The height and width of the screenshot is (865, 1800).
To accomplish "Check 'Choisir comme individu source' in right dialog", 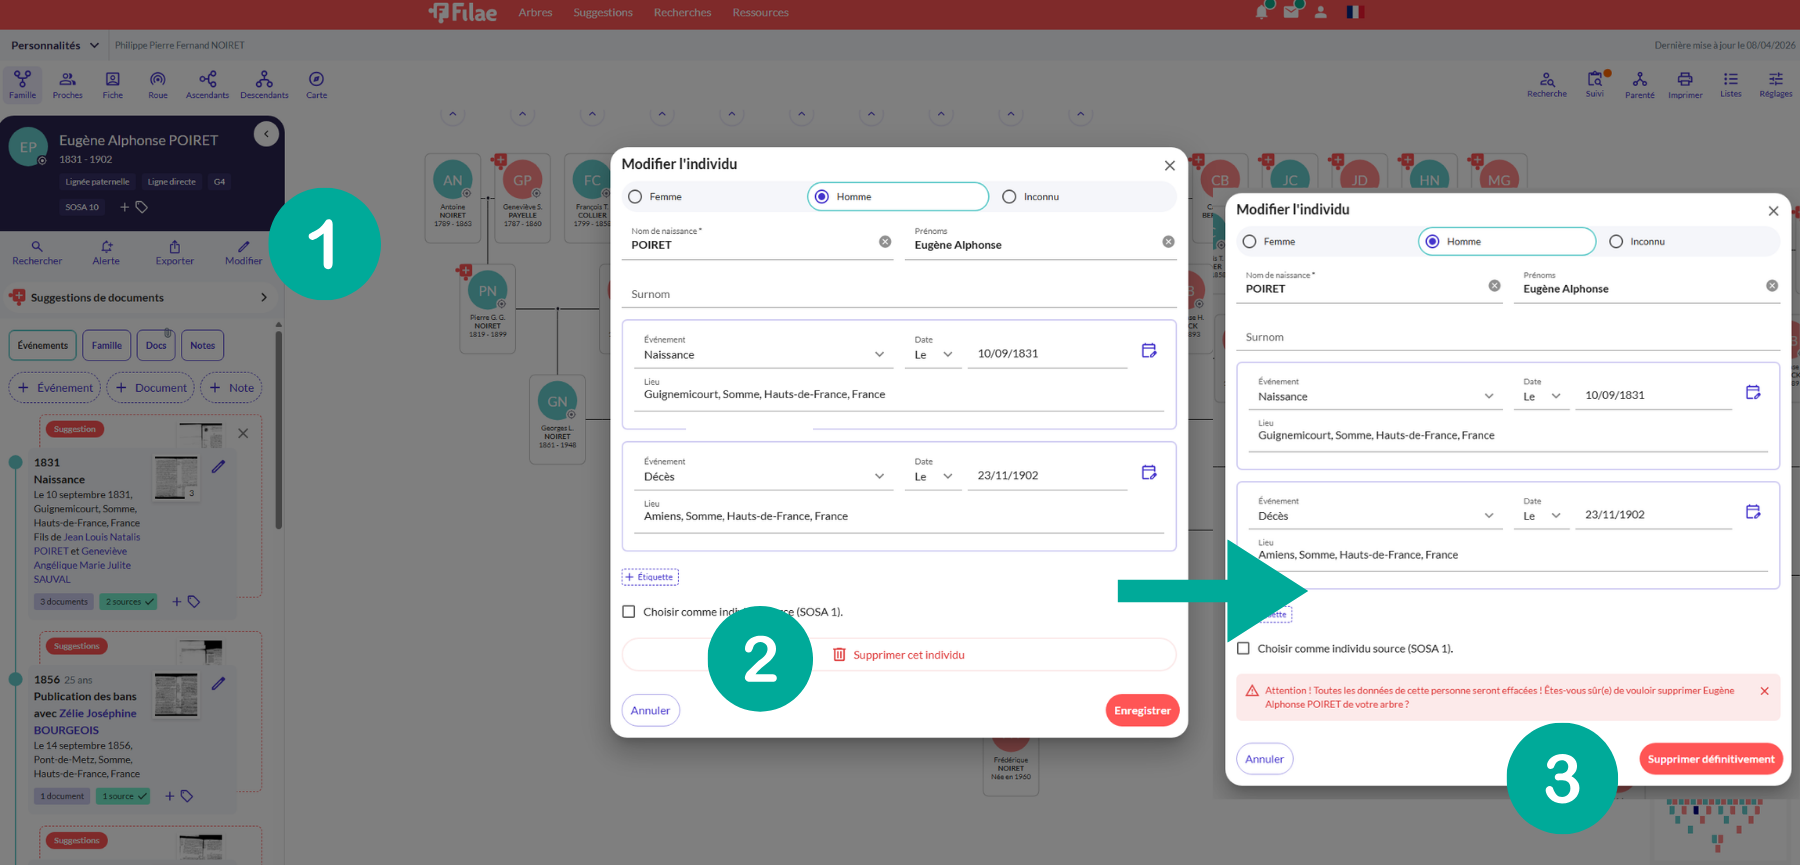I will 1243,649.
